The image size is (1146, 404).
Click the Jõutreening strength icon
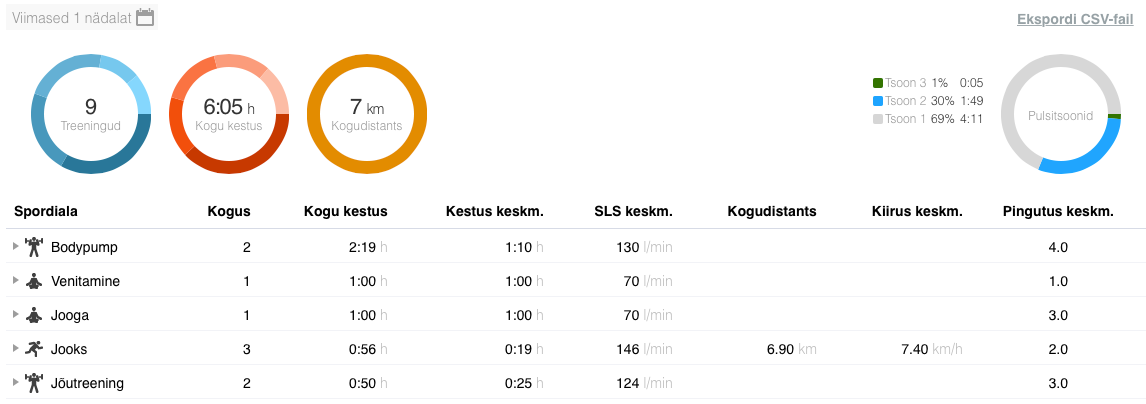pos(34,383)
